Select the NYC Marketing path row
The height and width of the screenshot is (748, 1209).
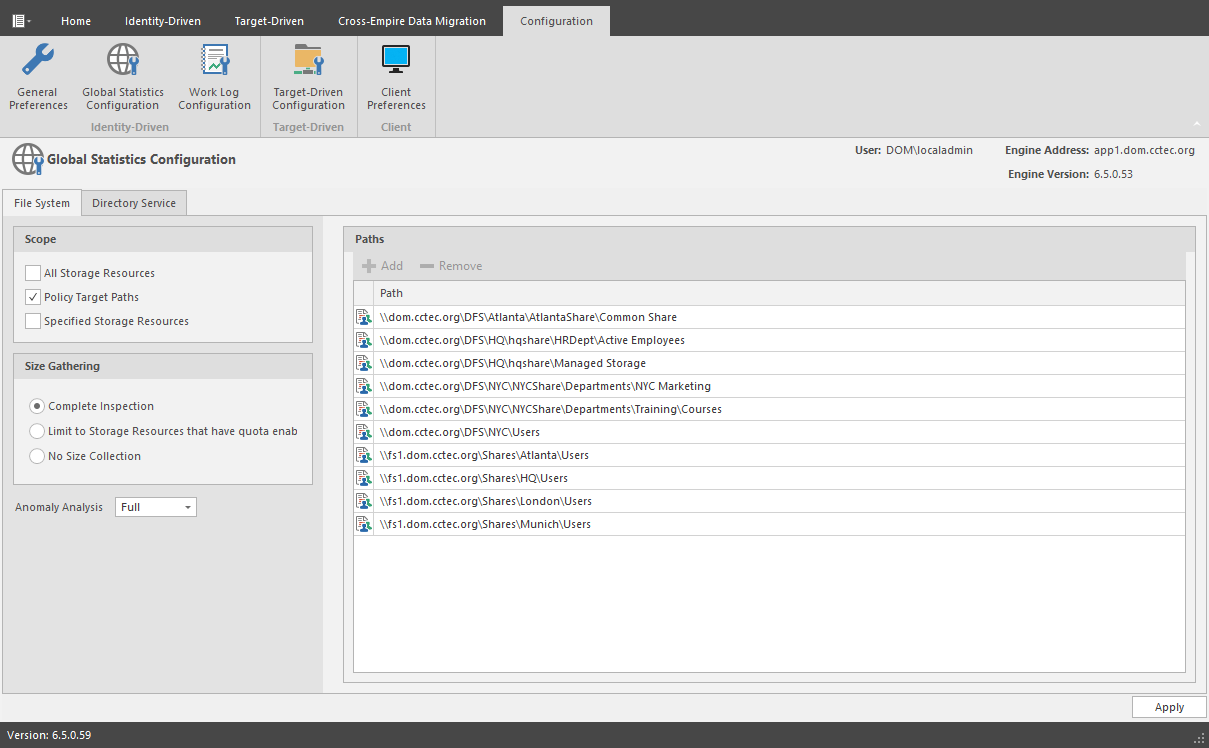point(545,387)
